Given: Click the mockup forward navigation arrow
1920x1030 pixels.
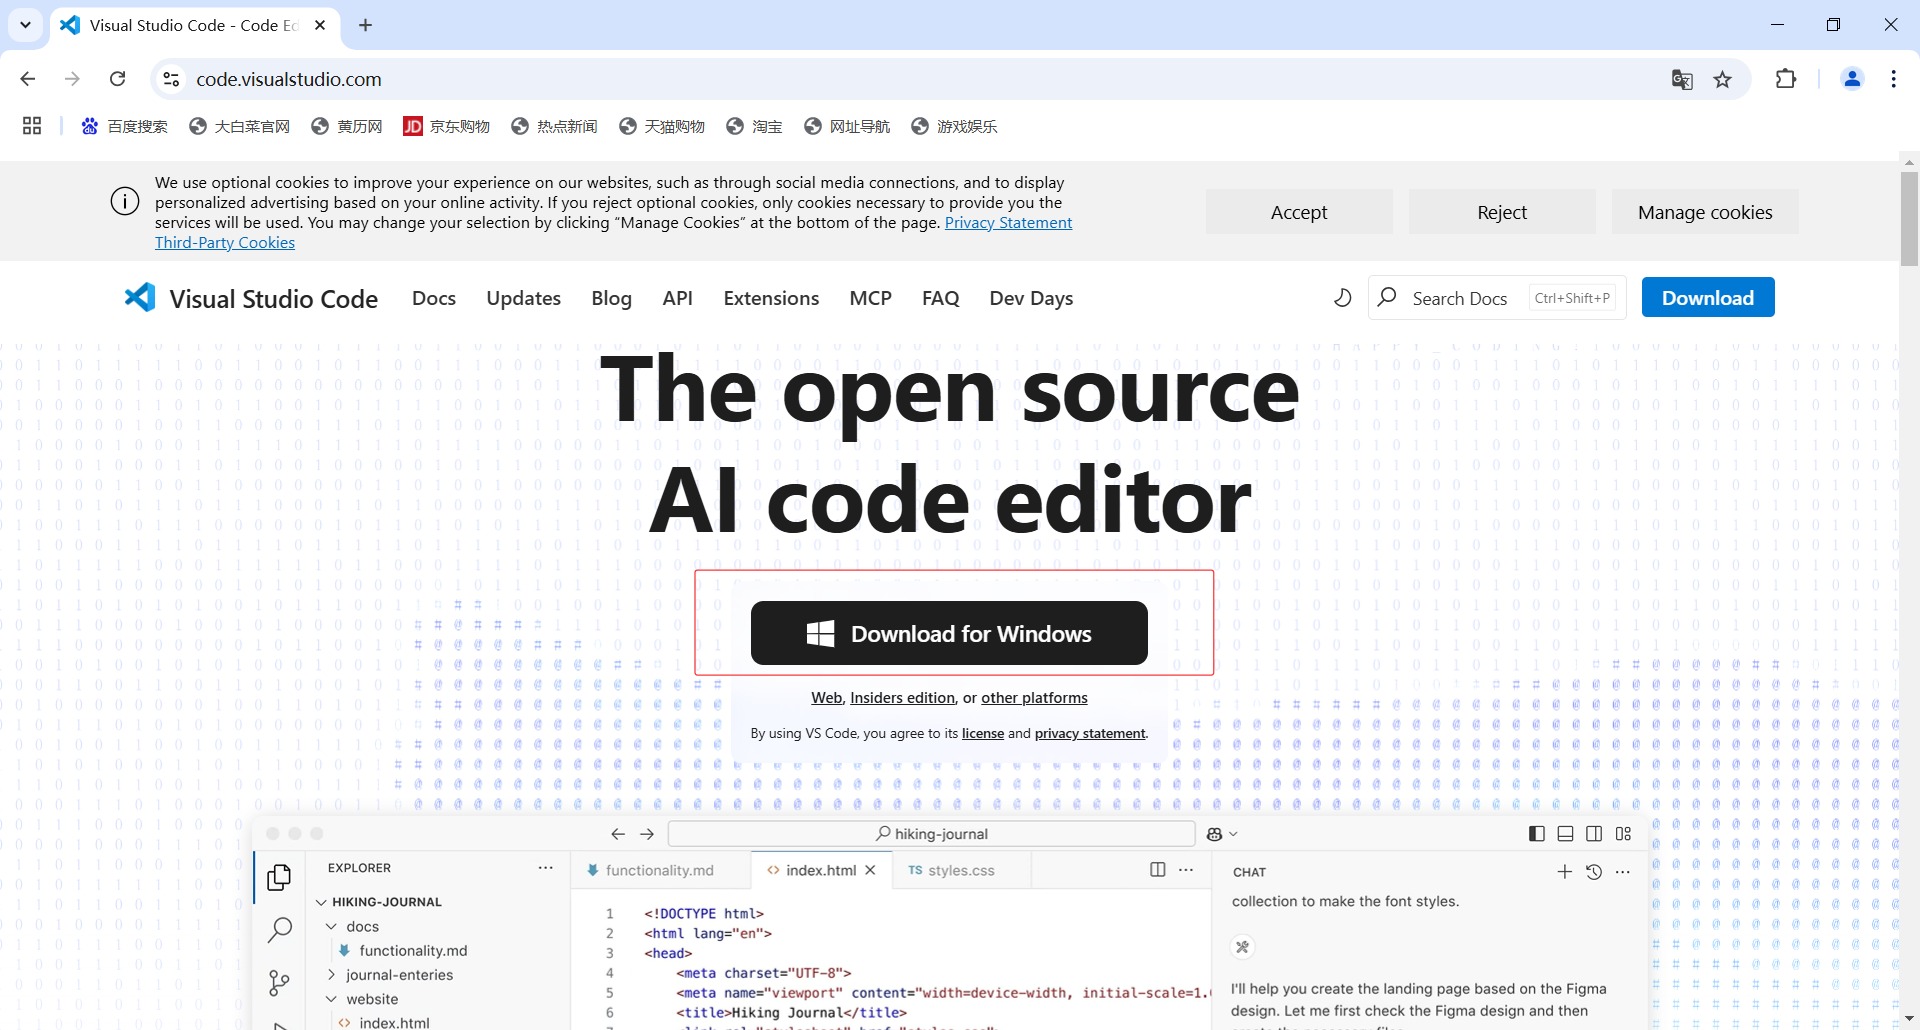Looking at the screenshot, I should [x=647, y=834].
